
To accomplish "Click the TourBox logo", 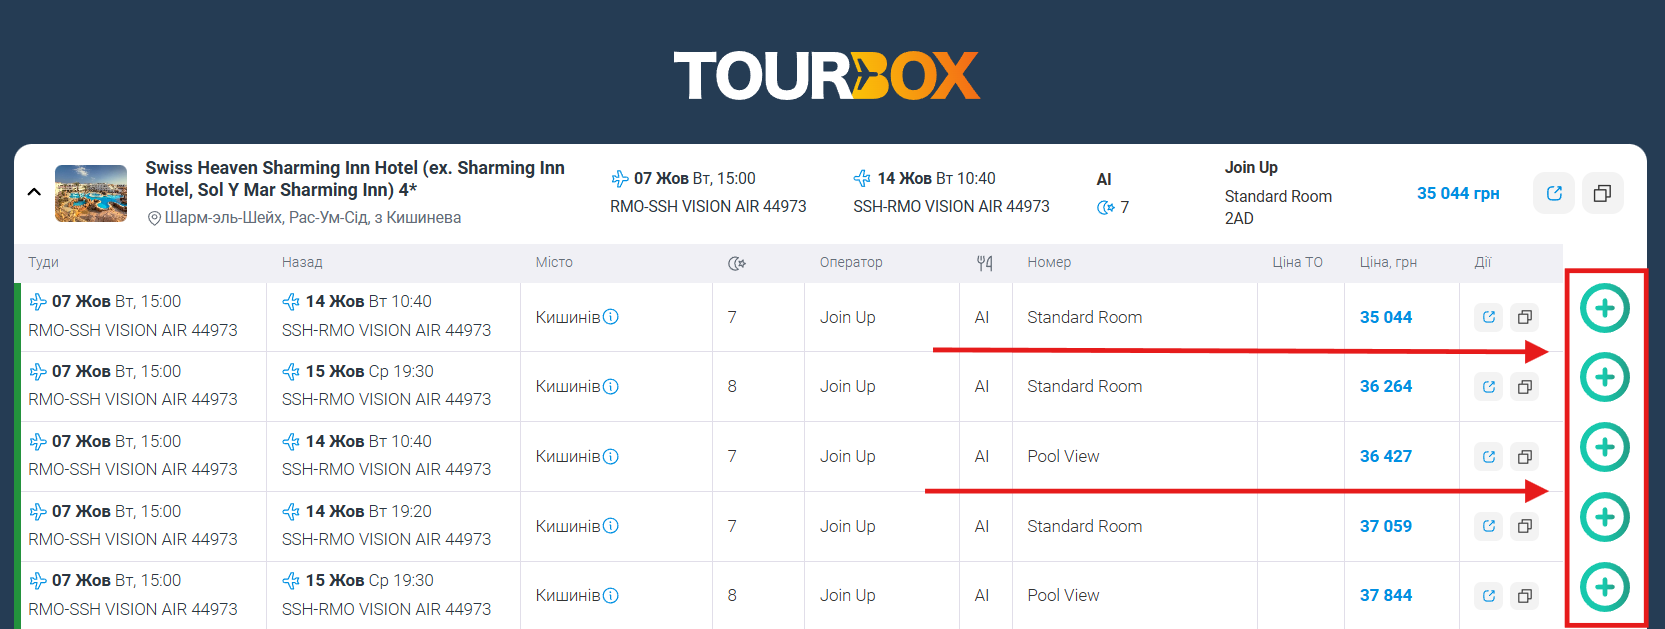I will 827,76.
